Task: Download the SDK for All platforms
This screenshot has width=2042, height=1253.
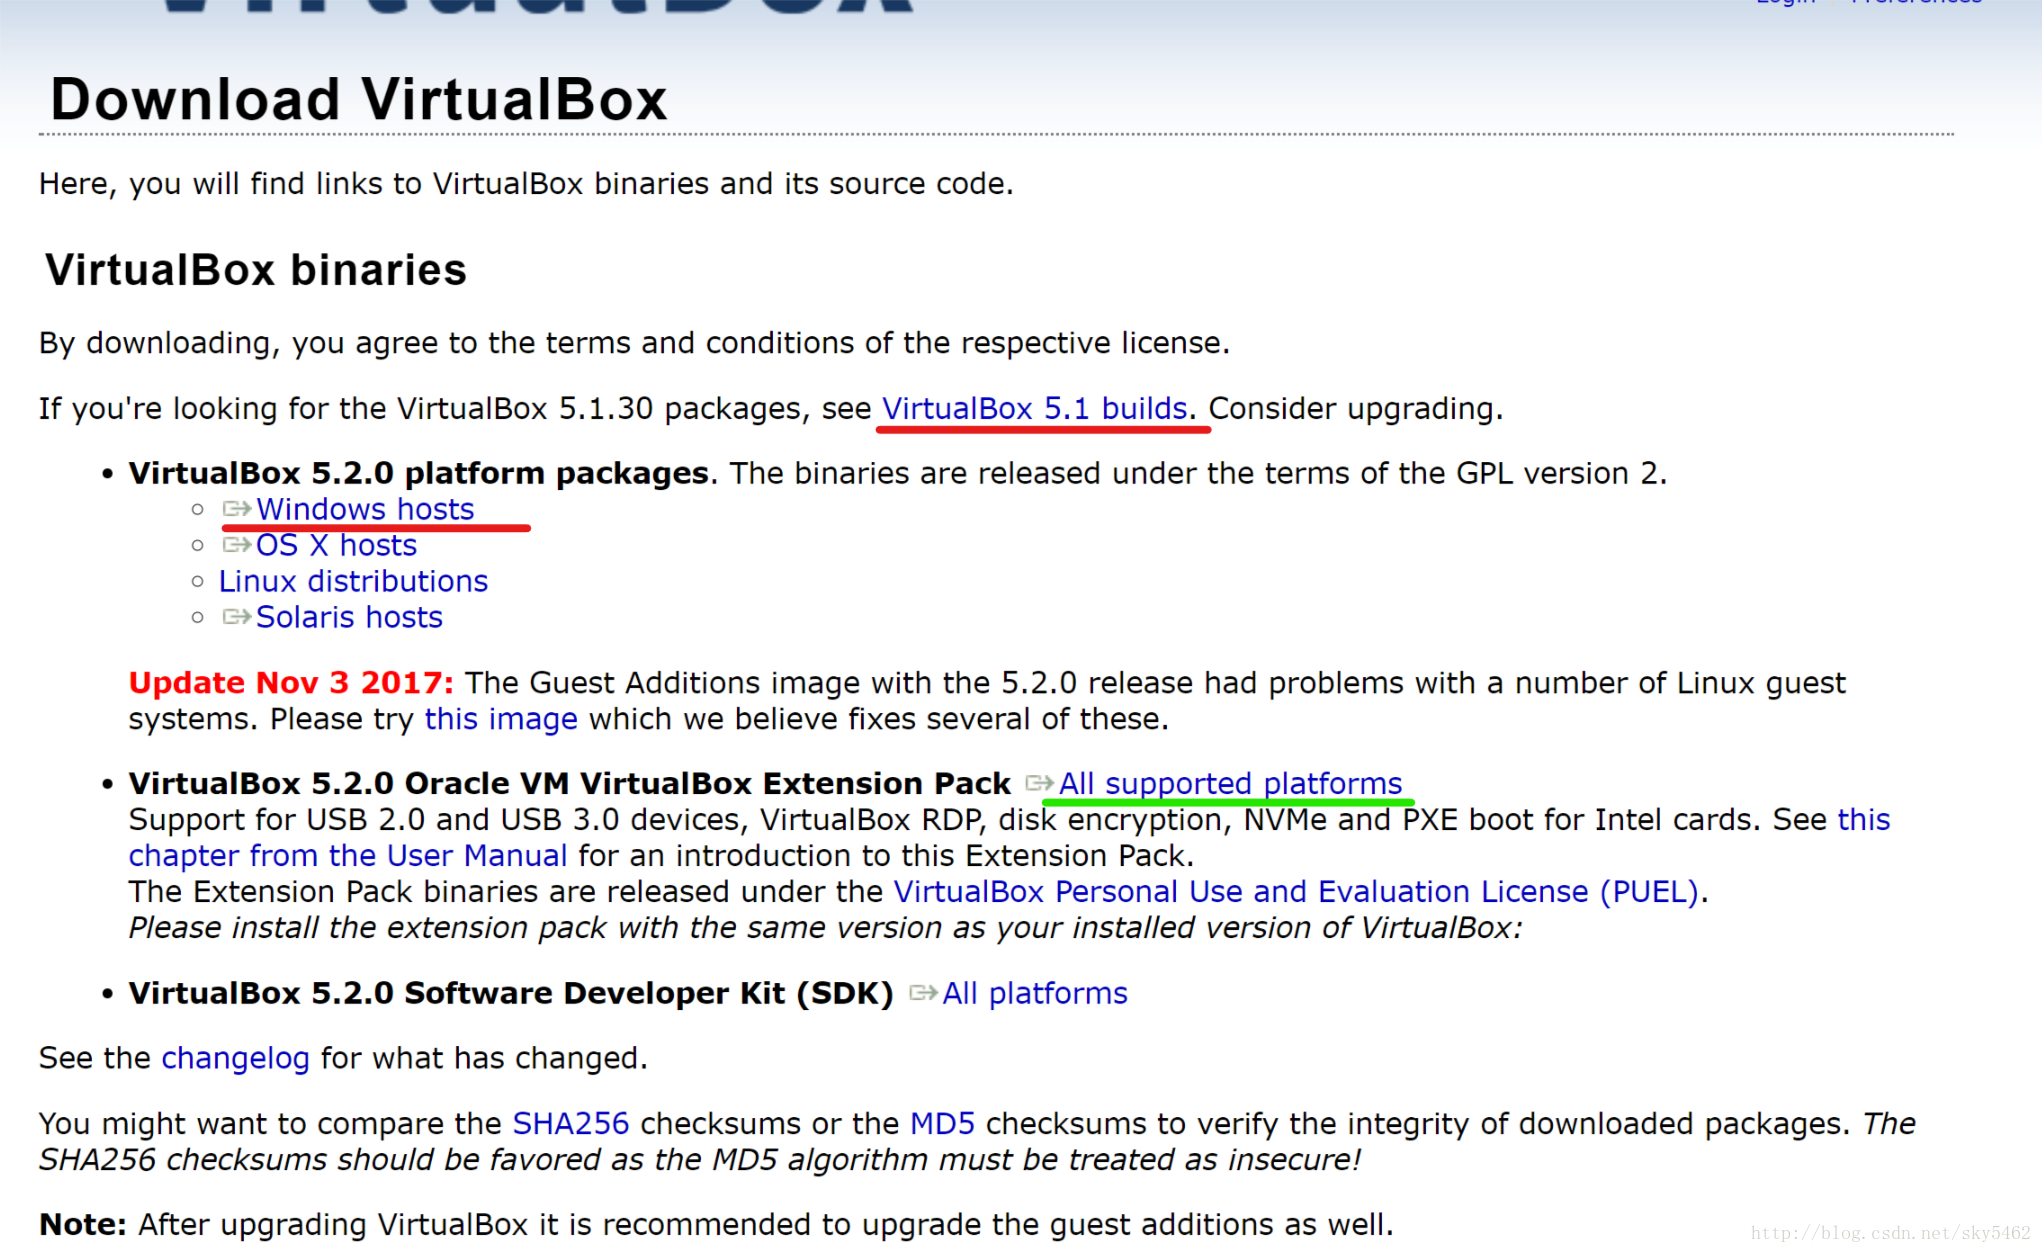Action: tap(1034, 993)
